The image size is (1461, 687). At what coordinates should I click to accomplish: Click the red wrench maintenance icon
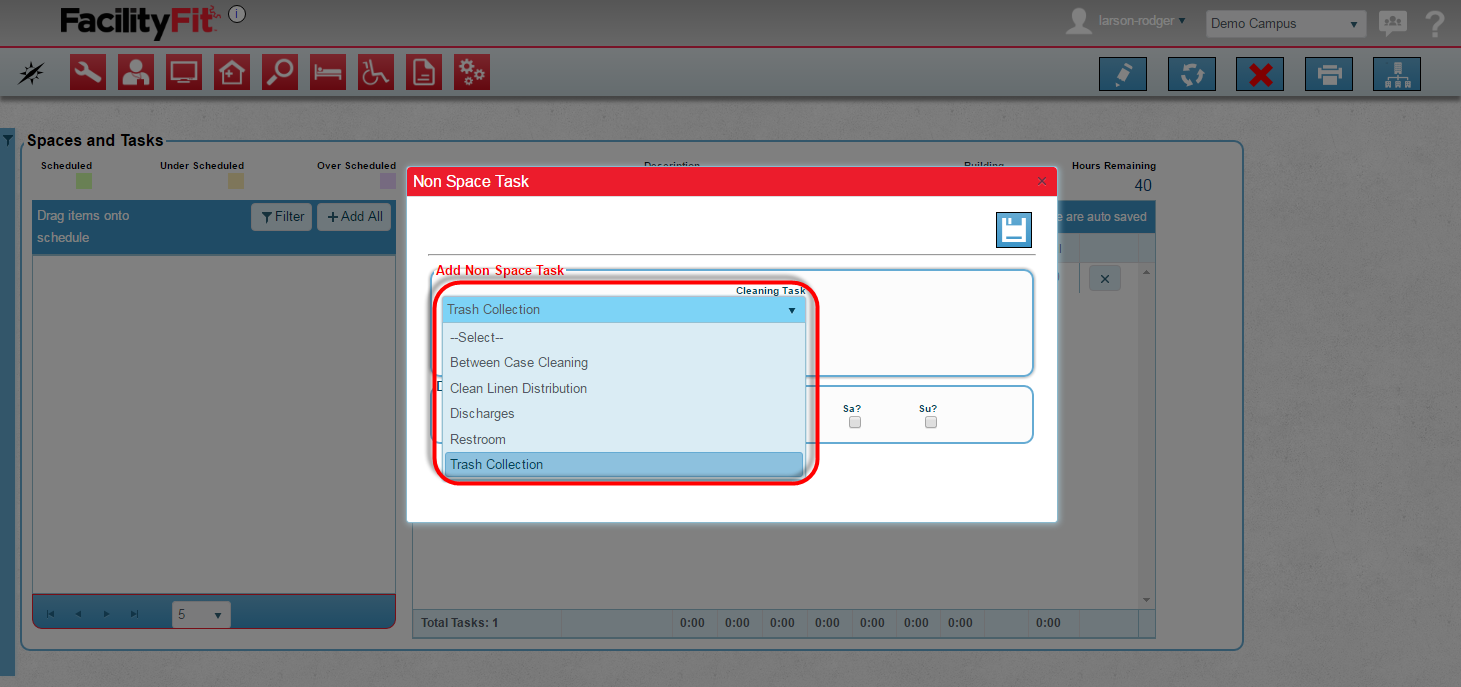tap(88, 73)
